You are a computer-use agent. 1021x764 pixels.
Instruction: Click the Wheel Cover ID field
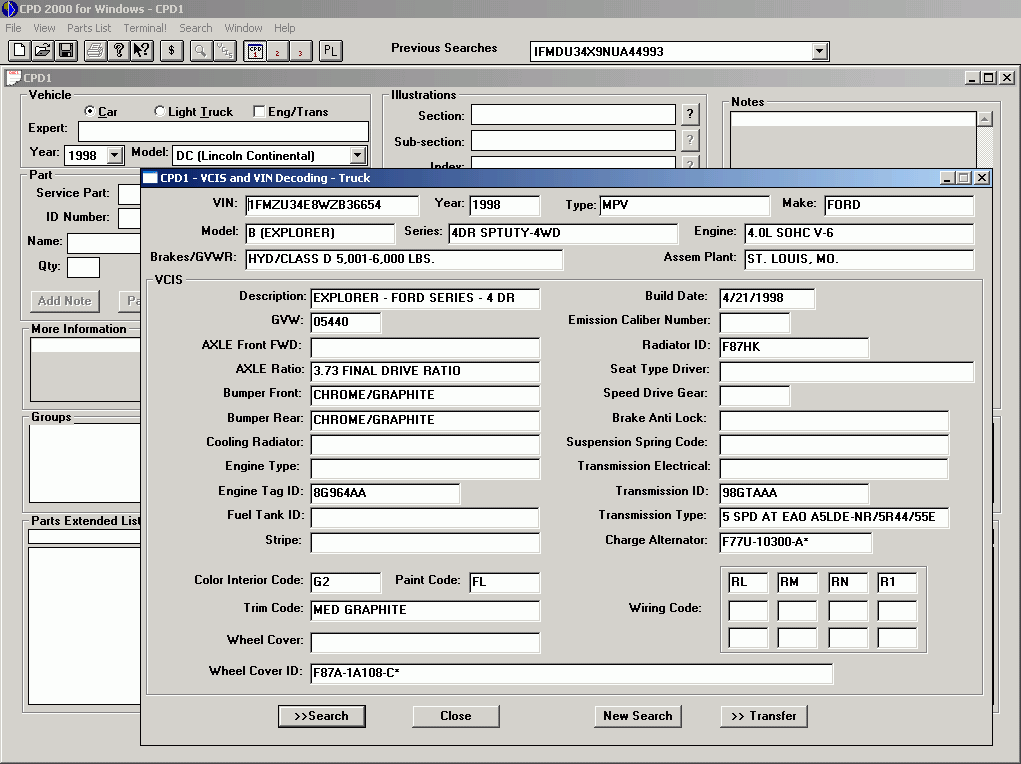(572, 673)
